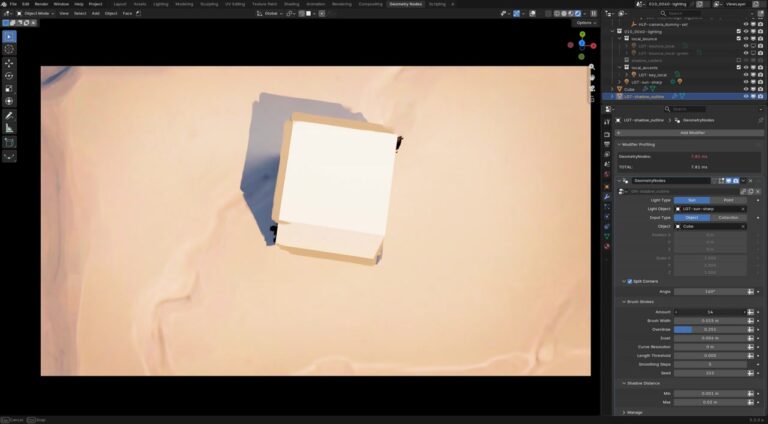Set Light Type to Sun

click(x=692, y=200)
